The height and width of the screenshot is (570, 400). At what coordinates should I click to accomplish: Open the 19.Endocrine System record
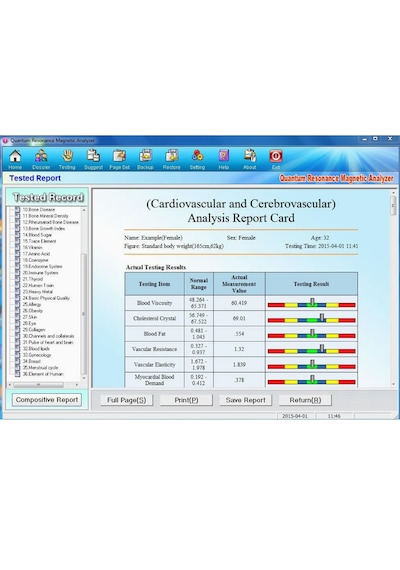(x=42, y=266)
